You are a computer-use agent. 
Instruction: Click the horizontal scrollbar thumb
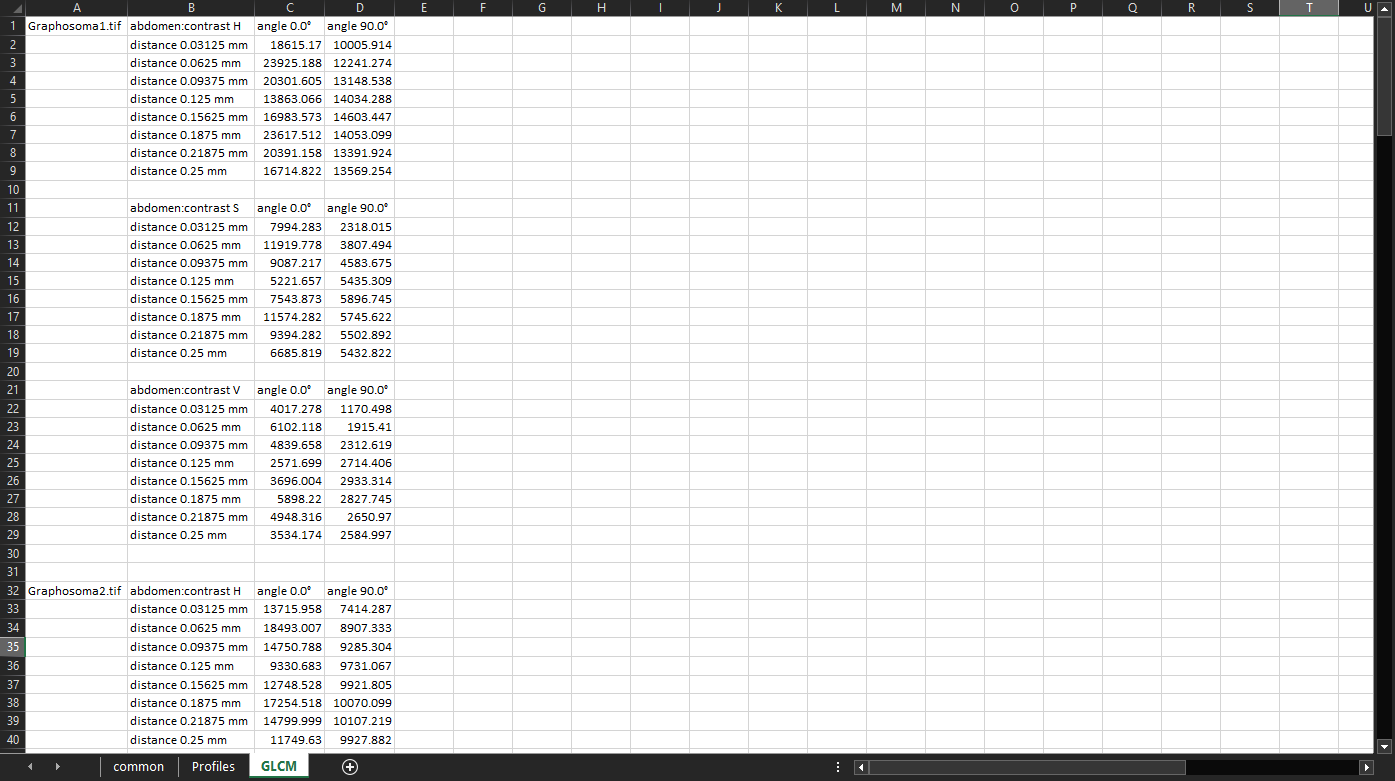click(x=1027, y=767)
